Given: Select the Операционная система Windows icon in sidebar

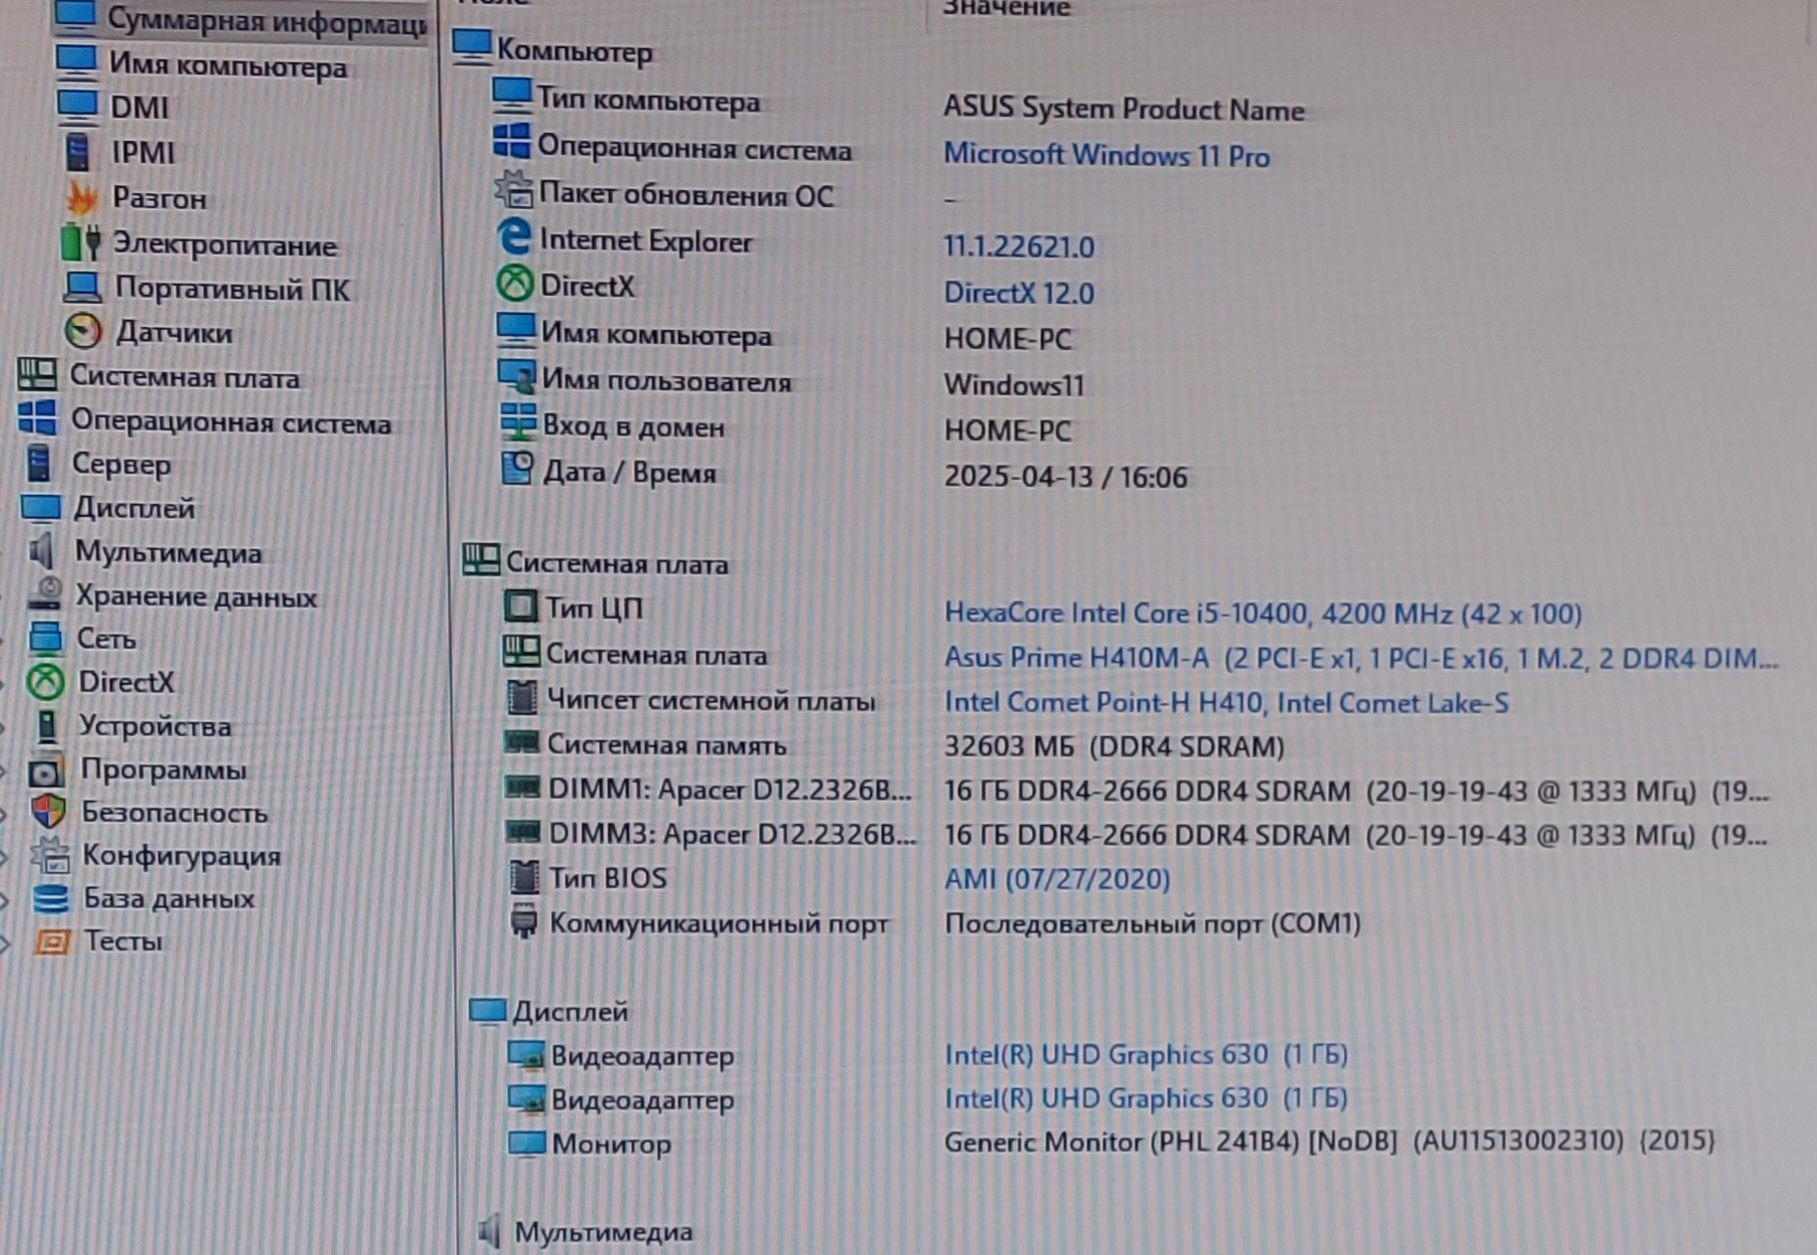Looking at the screenshot, I should [x=38, y=420].
